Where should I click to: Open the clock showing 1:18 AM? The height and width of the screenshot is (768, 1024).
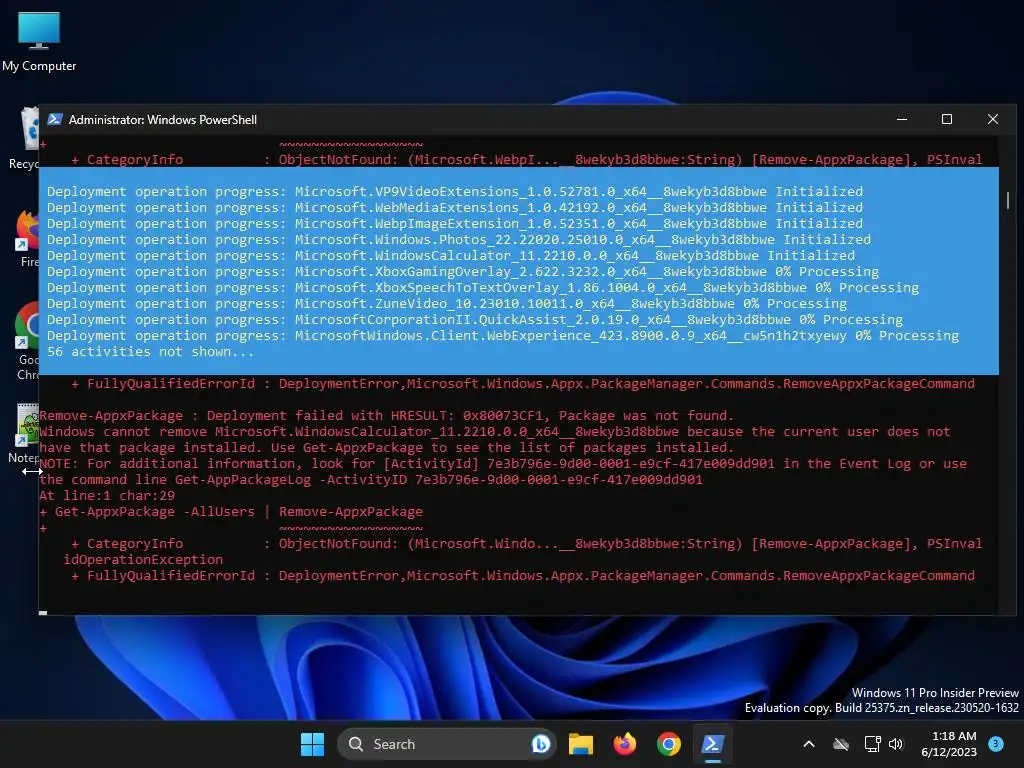(x=948, y=744)
